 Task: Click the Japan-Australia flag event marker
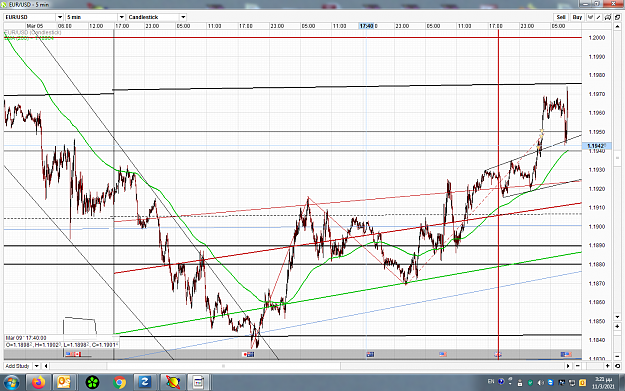(x=248, y=354)
